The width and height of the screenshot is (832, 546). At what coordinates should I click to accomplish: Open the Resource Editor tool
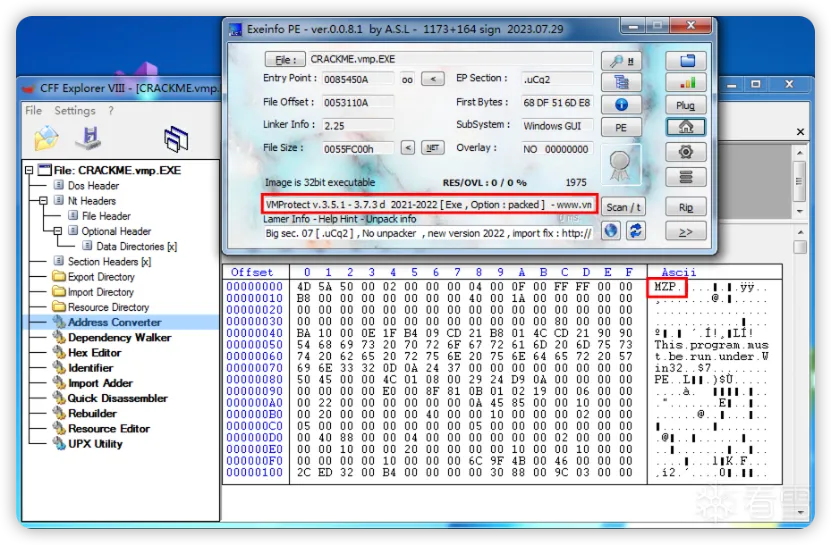pos(109,428)
